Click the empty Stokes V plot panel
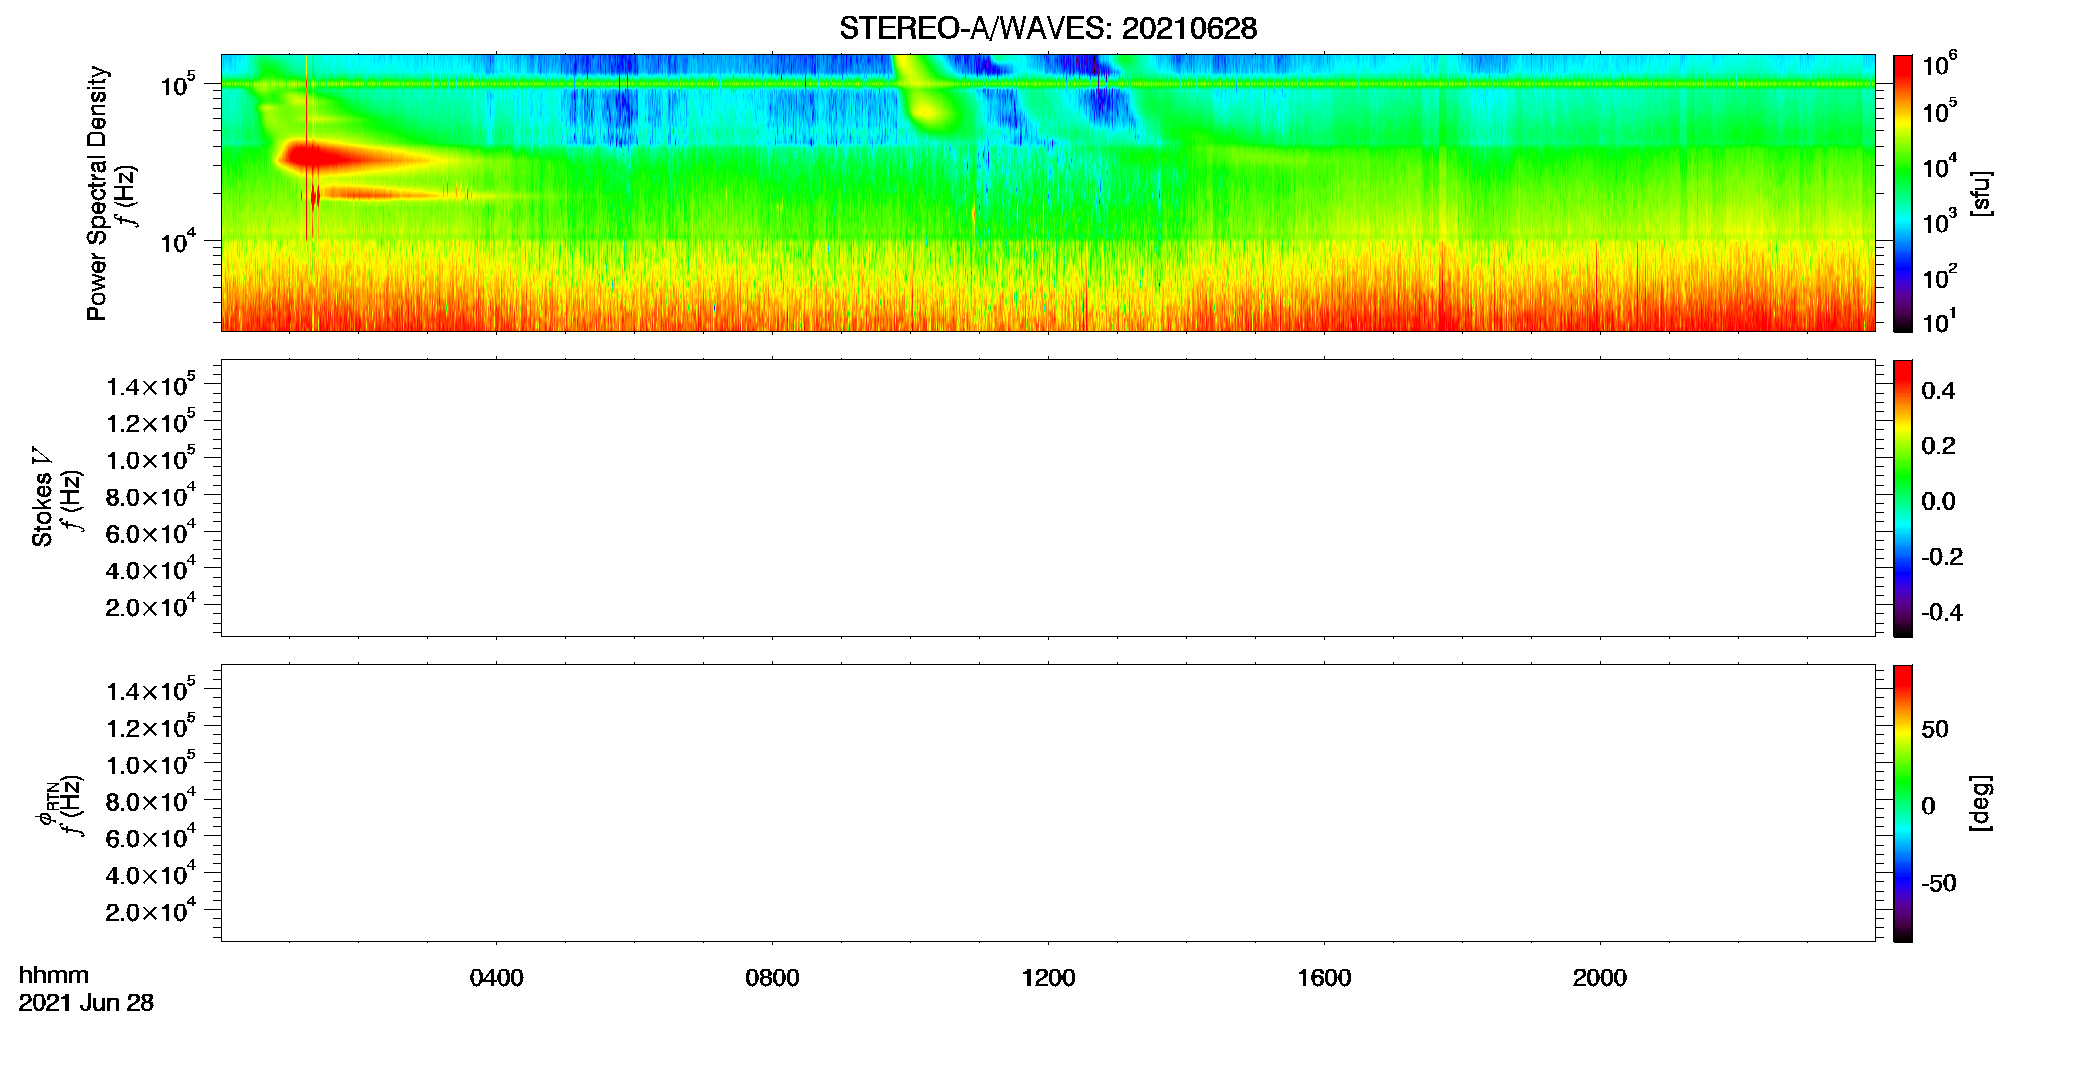This screenshot has height=1080, width=2096. (x=1048, y=498)
